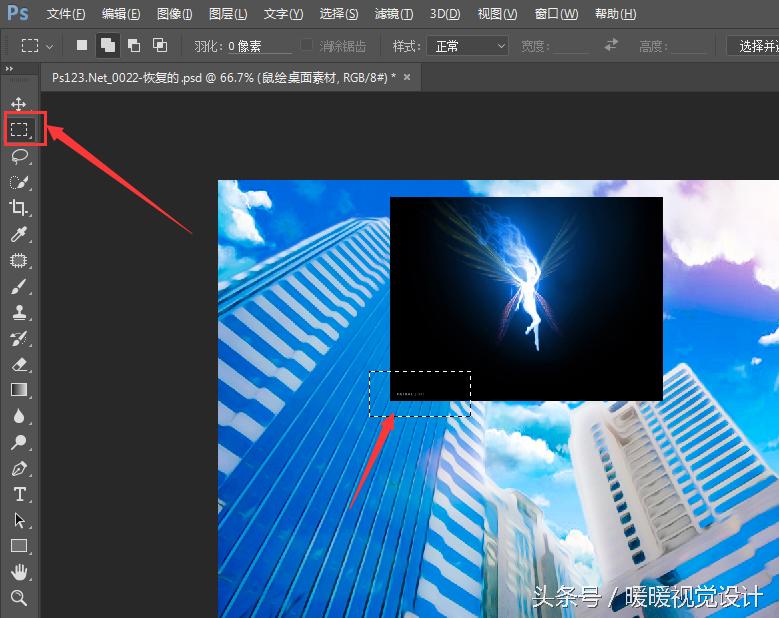Open the 样式 style dropdown
The width and height of the screenshot is (779, 618).
tap(467, 46)
